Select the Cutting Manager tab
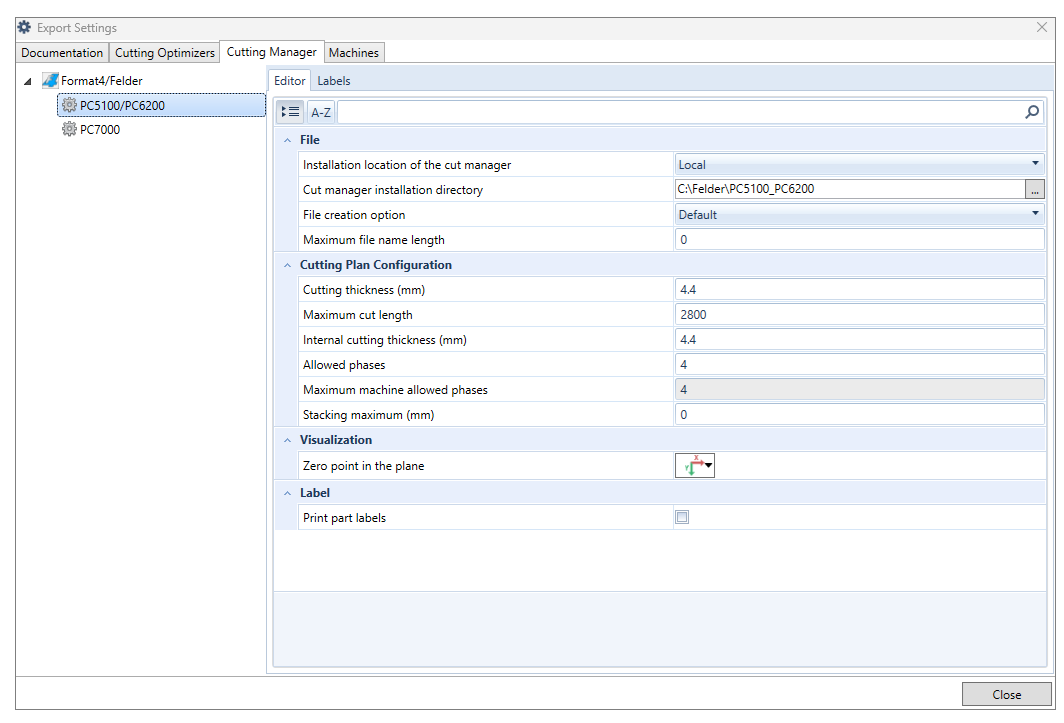The width and height of the screenshot is (1064, 723). 271,52
